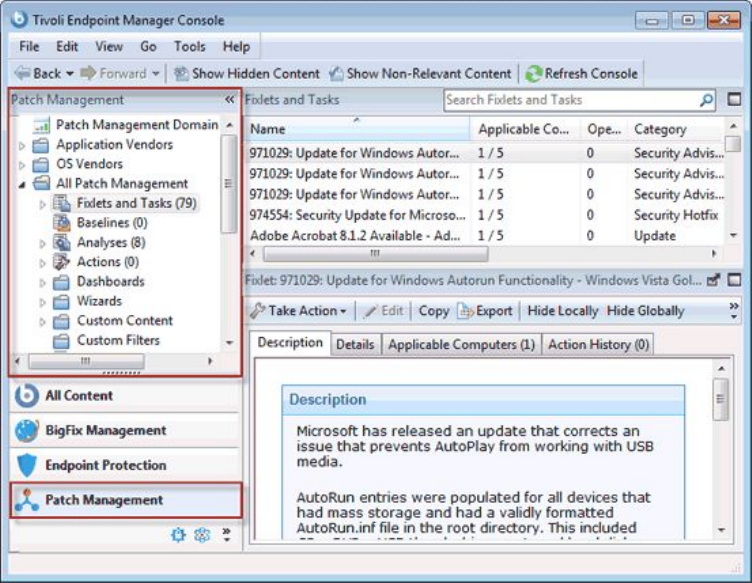Switch to the Applicable Computers (1) tab
This screenshot has height=583, width=752.
[461, 344]
